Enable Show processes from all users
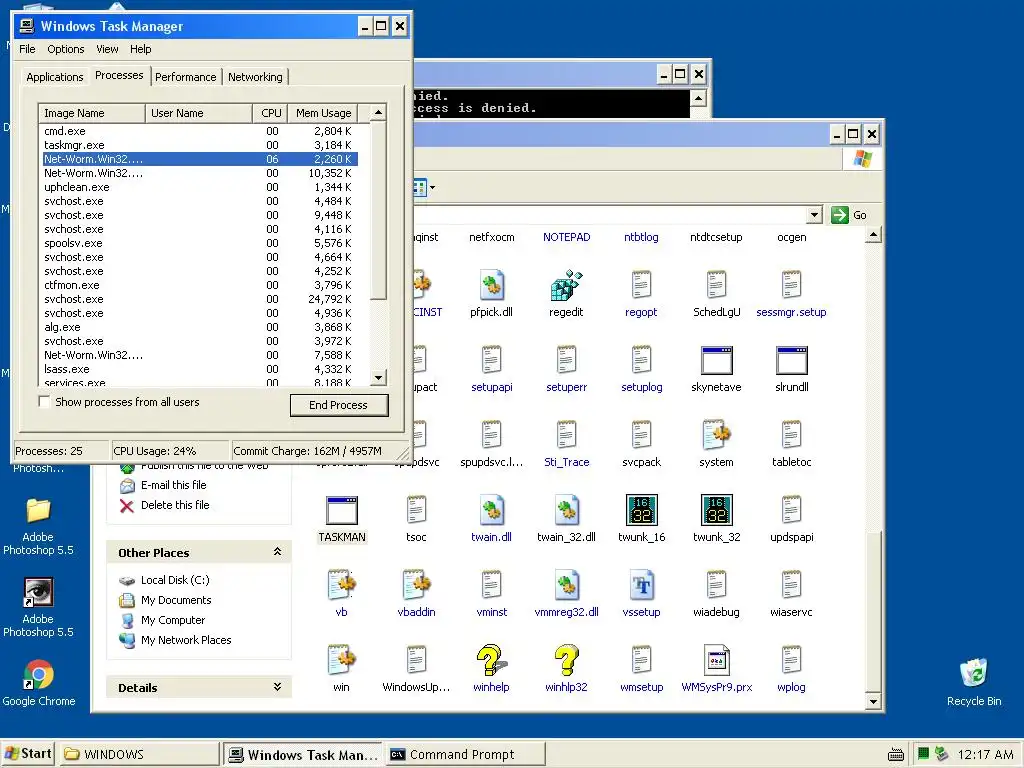 click(x=44, y=402)
